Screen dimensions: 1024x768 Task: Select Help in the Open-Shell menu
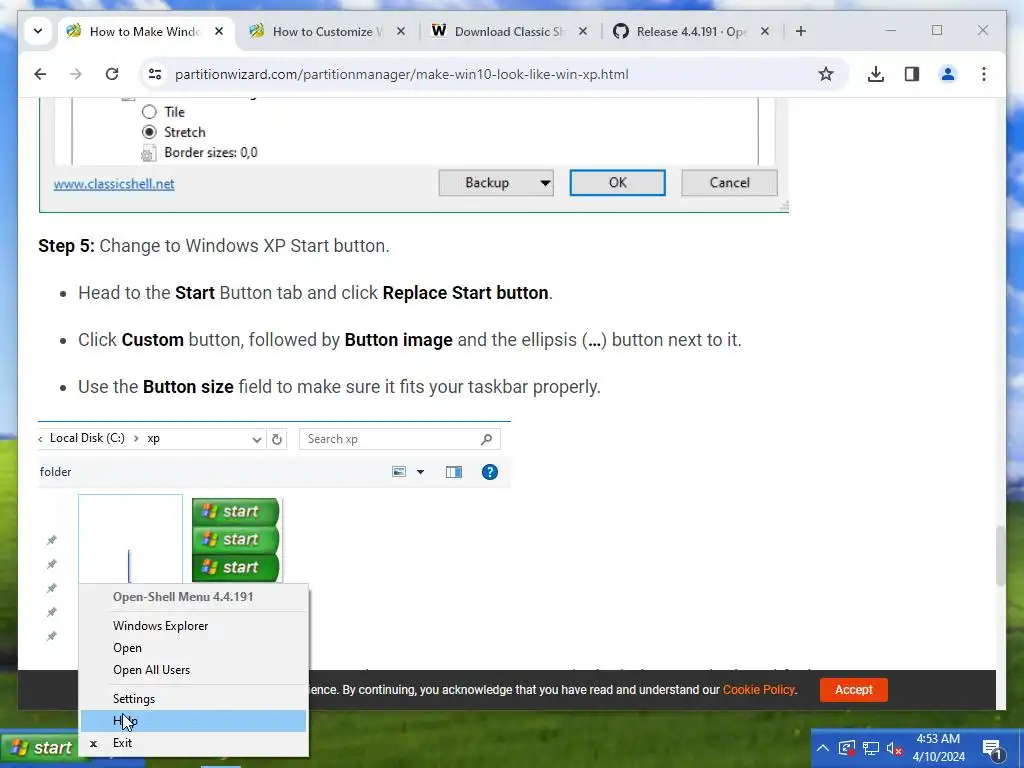coord(193,721)
